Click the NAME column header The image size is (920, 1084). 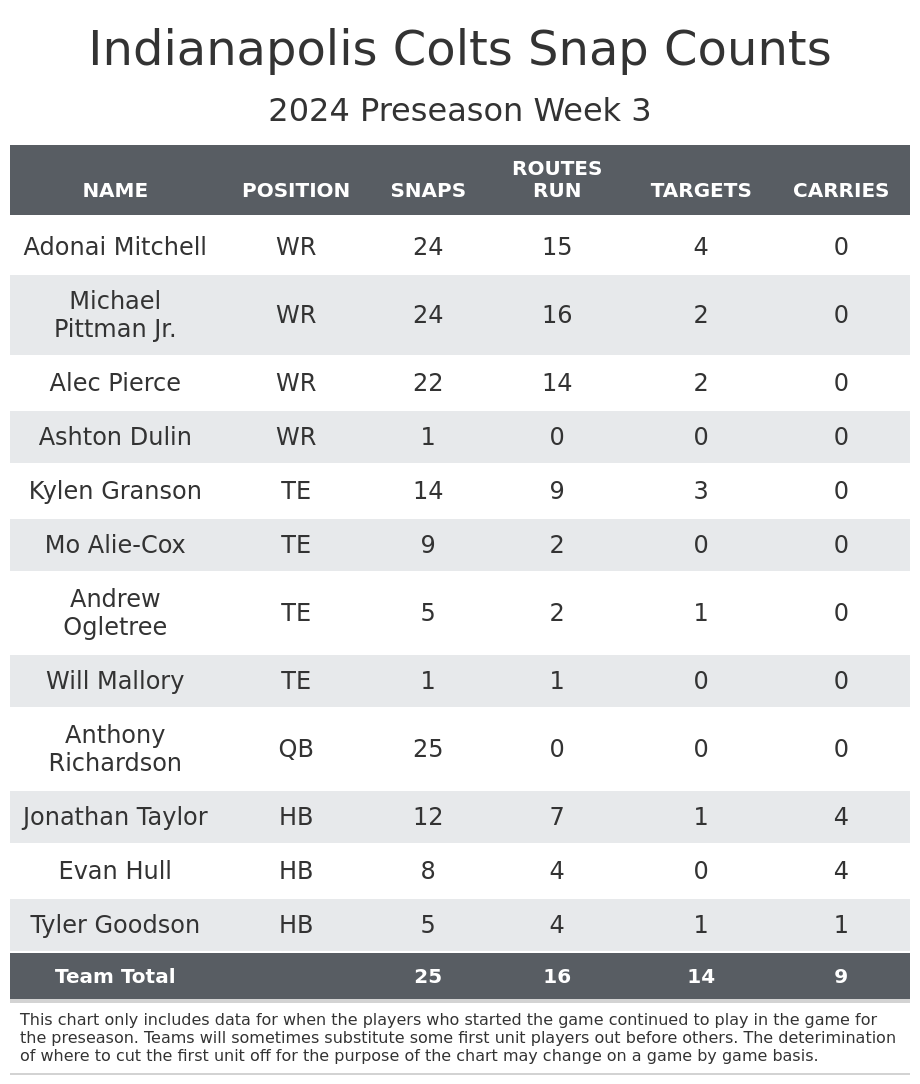(x=115, y=191)
